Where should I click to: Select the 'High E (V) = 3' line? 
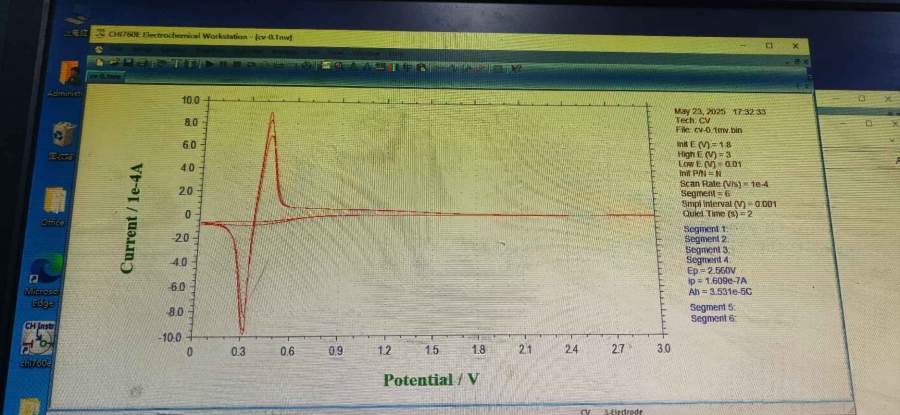[703, 155]
